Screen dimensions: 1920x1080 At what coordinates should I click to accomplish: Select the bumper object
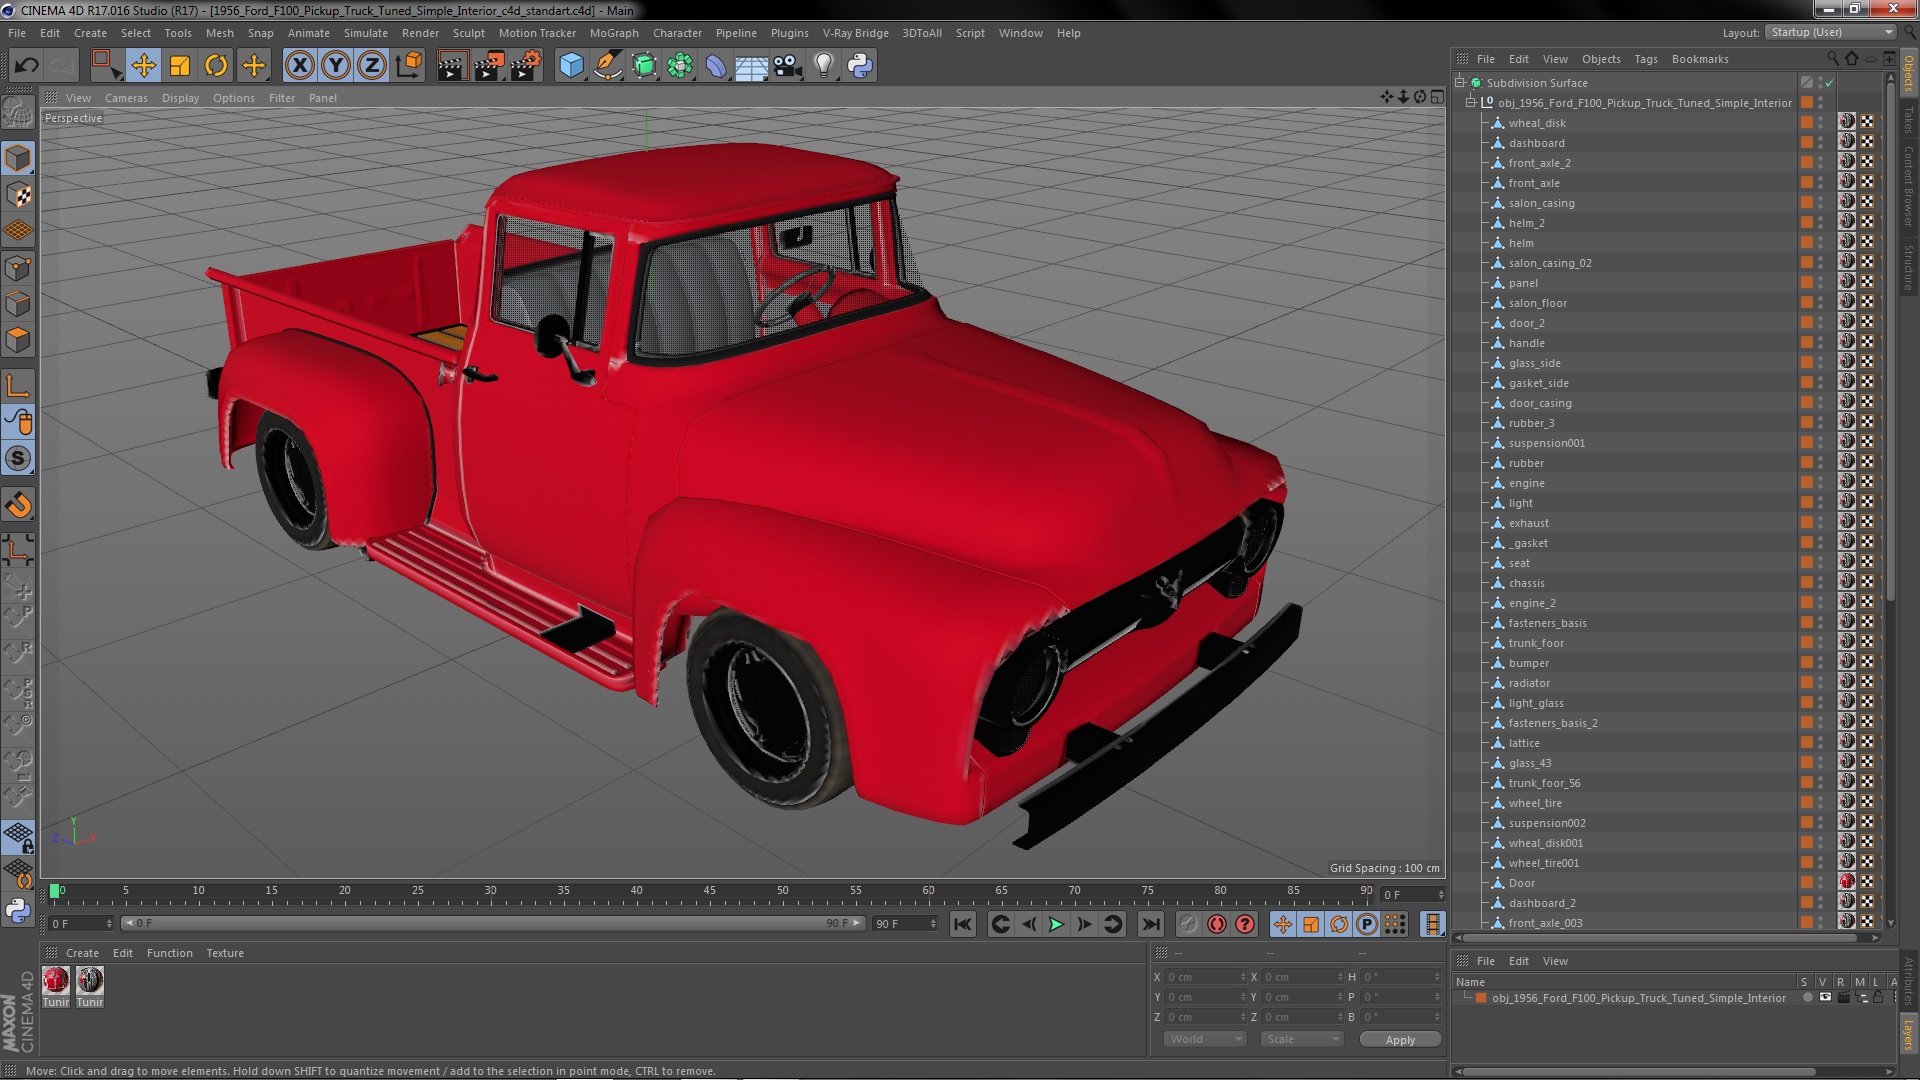tap(1528, 663)
